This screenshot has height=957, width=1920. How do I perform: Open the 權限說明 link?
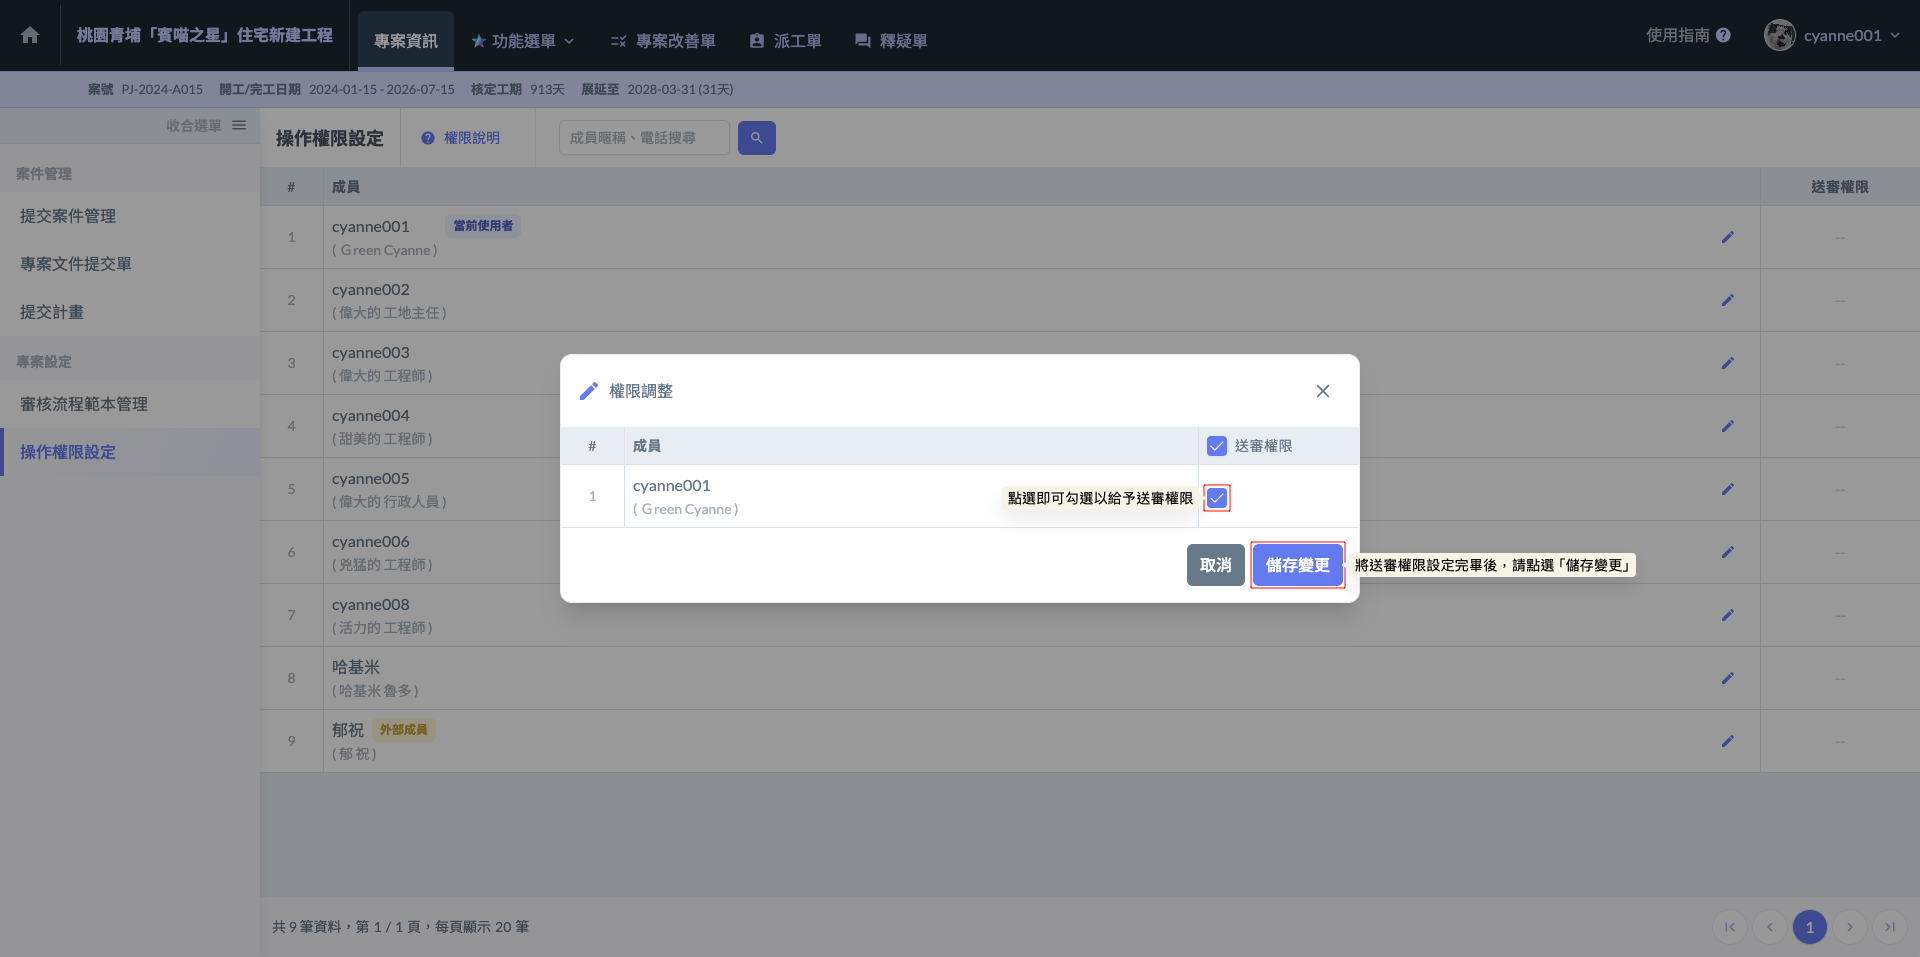click(x=461, y=138)
